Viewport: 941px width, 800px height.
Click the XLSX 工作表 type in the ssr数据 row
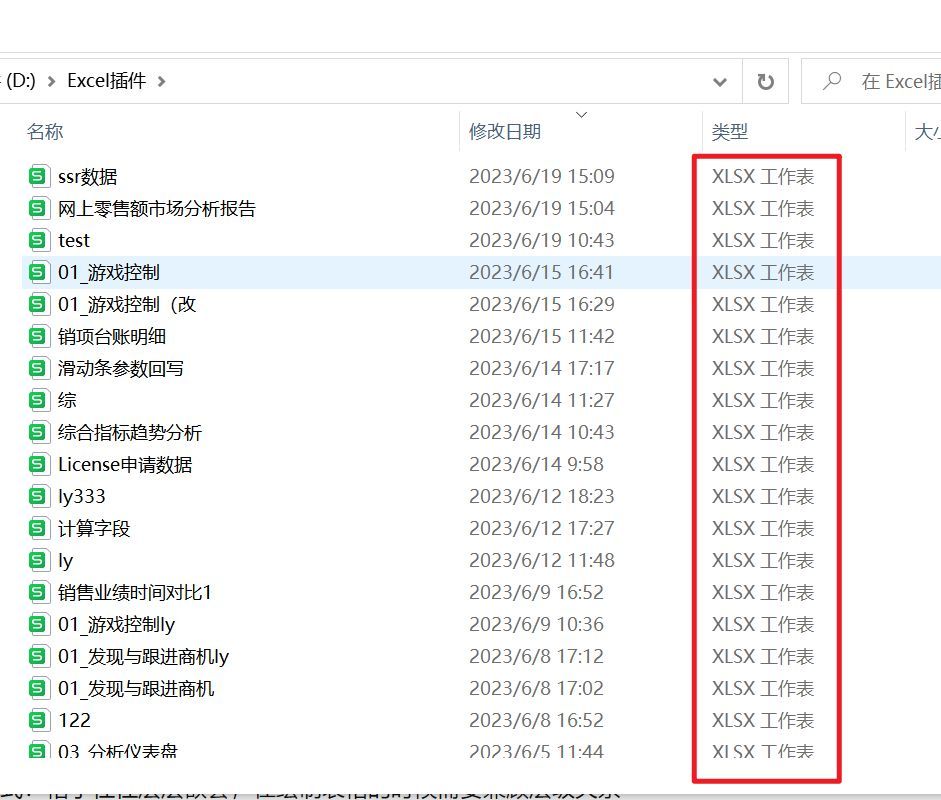(763, 176)
